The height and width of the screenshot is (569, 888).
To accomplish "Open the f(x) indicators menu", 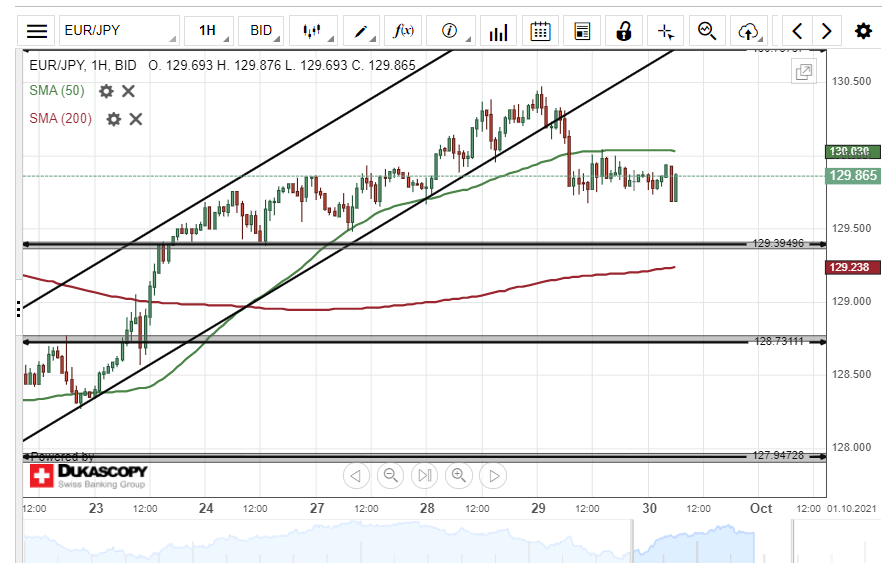I will [x=404, y=31].
